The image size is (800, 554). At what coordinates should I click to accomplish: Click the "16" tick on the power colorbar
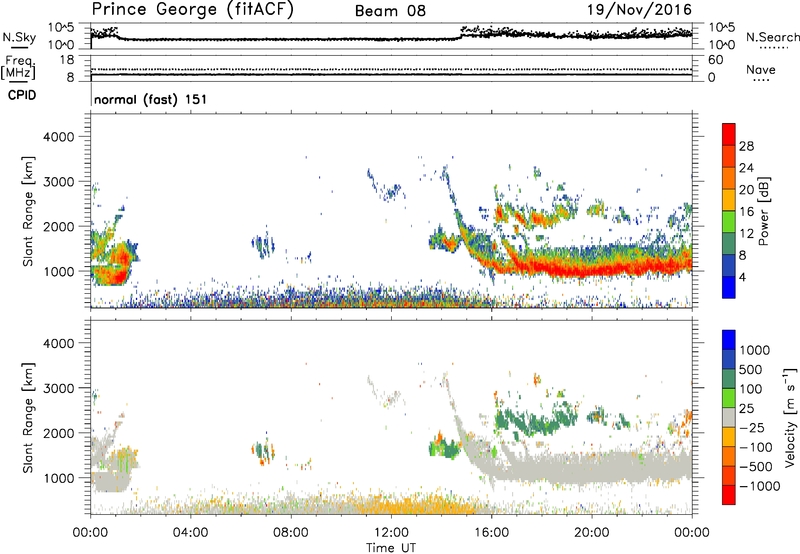746,212
